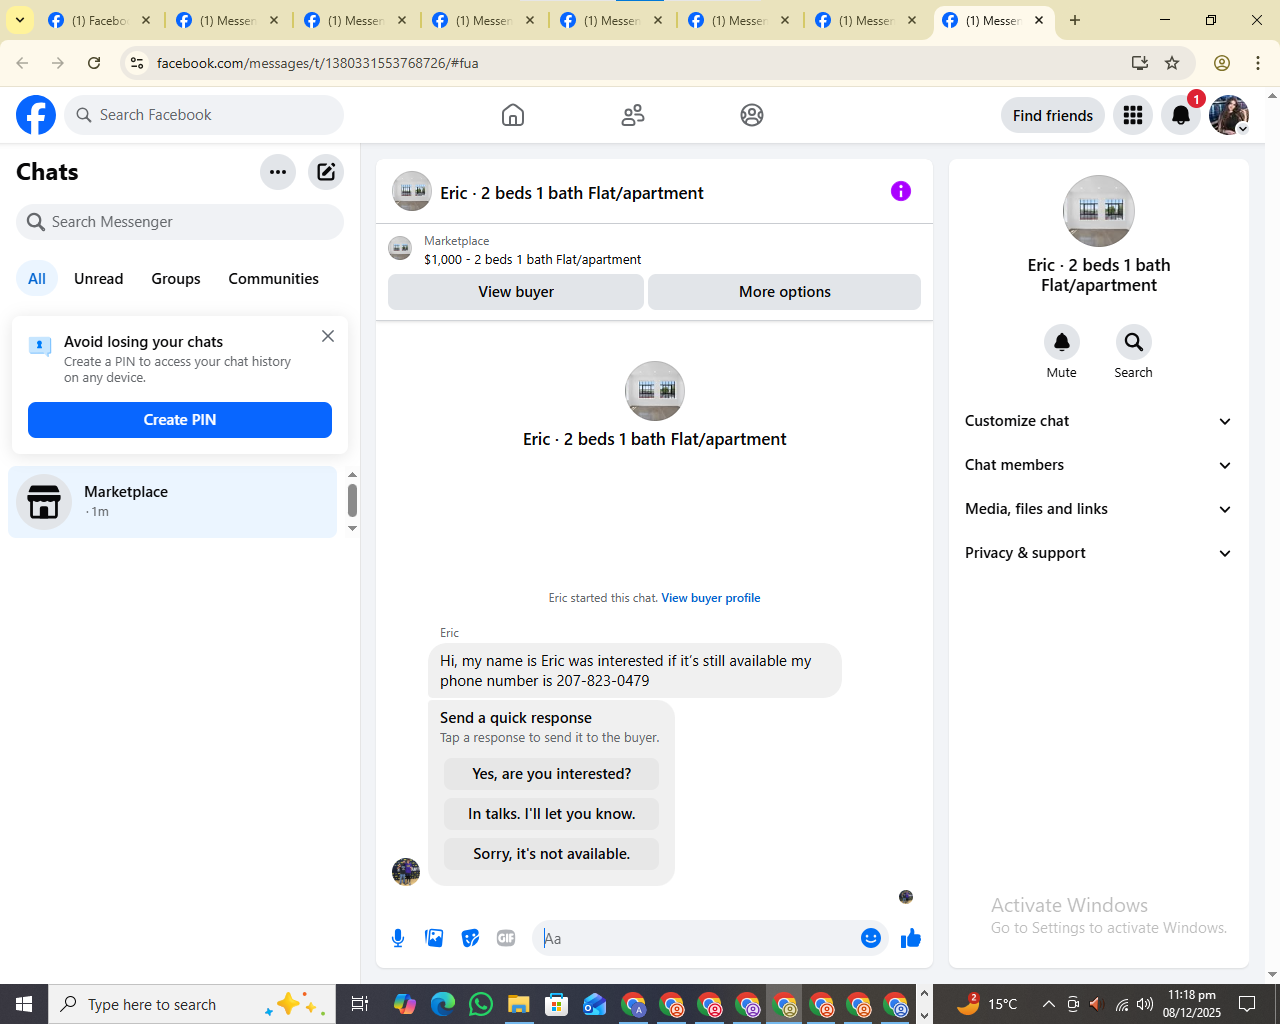Show hidden system tray icons
Screen dimensions: 1280x1024
1048,1004
